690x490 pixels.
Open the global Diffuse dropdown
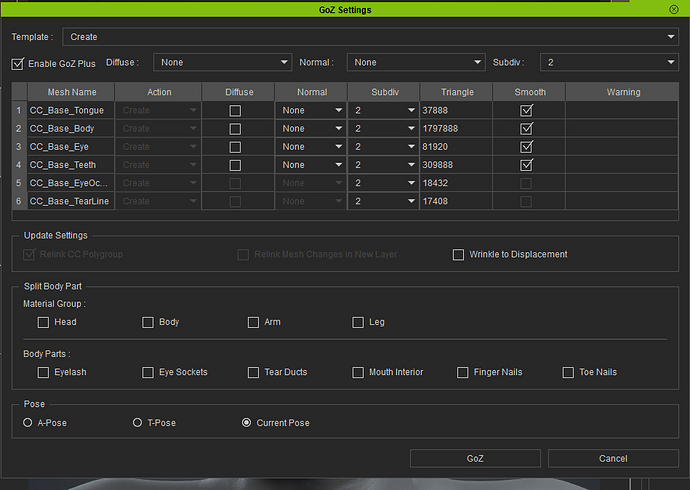point(222,62)
